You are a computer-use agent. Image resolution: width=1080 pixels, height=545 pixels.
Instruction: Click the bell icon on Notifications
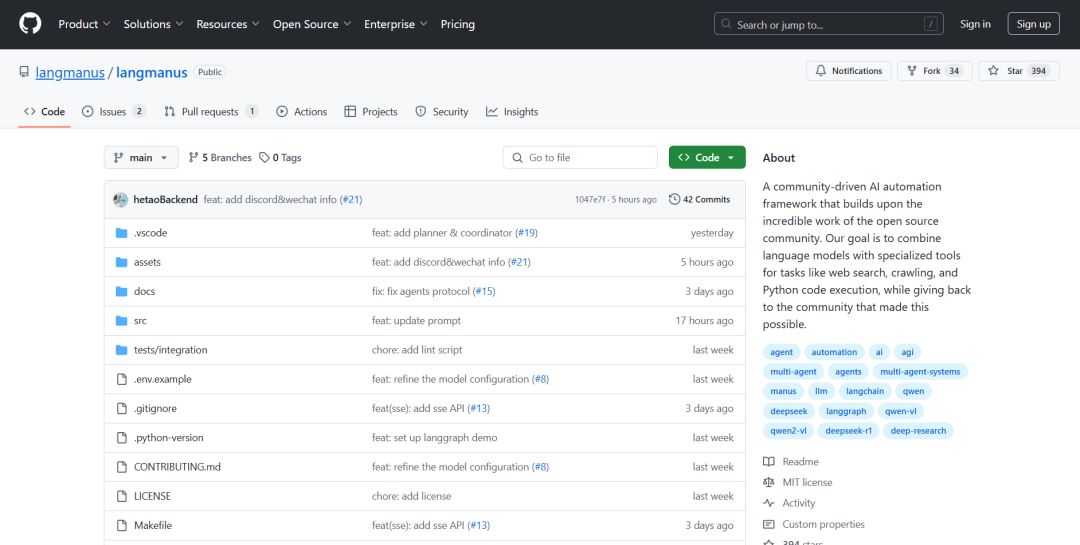[x=820, y=71]
